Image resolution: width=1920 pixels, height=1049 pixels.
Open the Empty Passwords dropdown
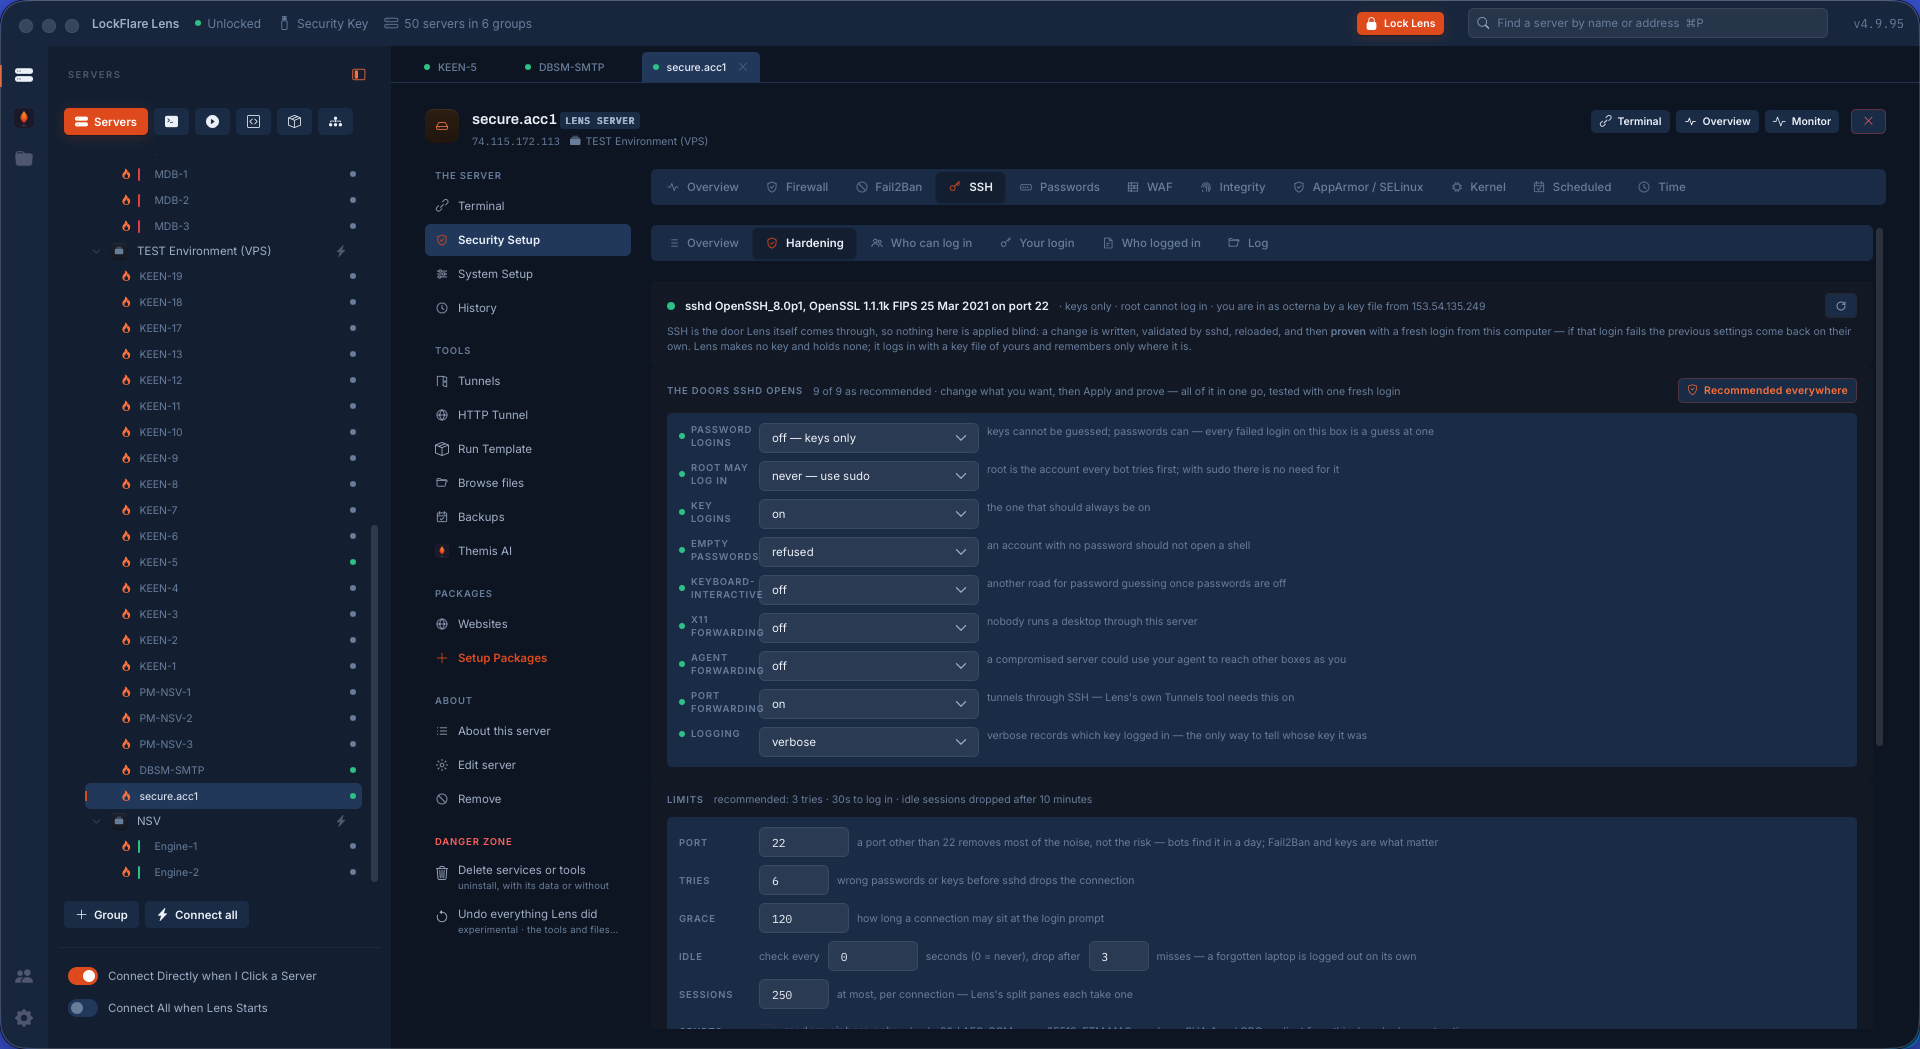tap(868, 552)
